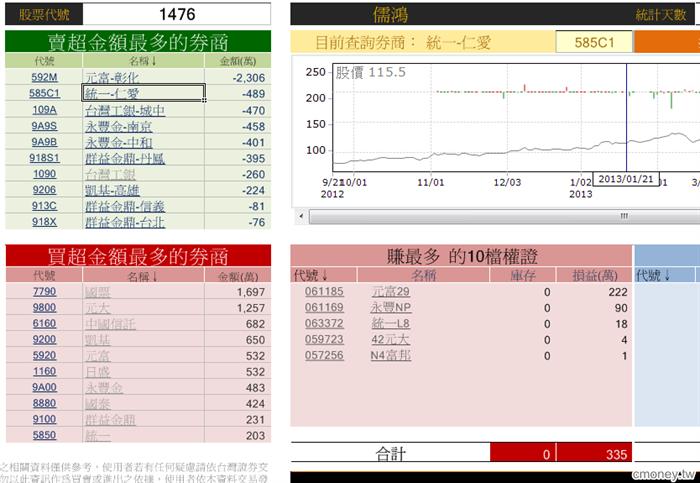Select broker name 永豐金-南京
700x483 pixels.
pos(118,126)
